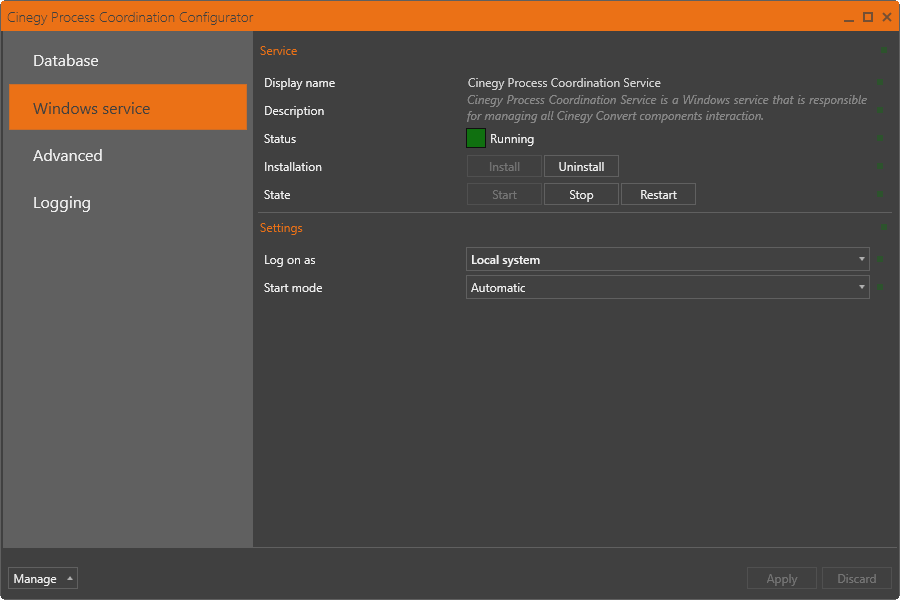The height and width of the screenshot is (600, 900).
Task: Click the Uninstall service button
Action: click(581, 167)
